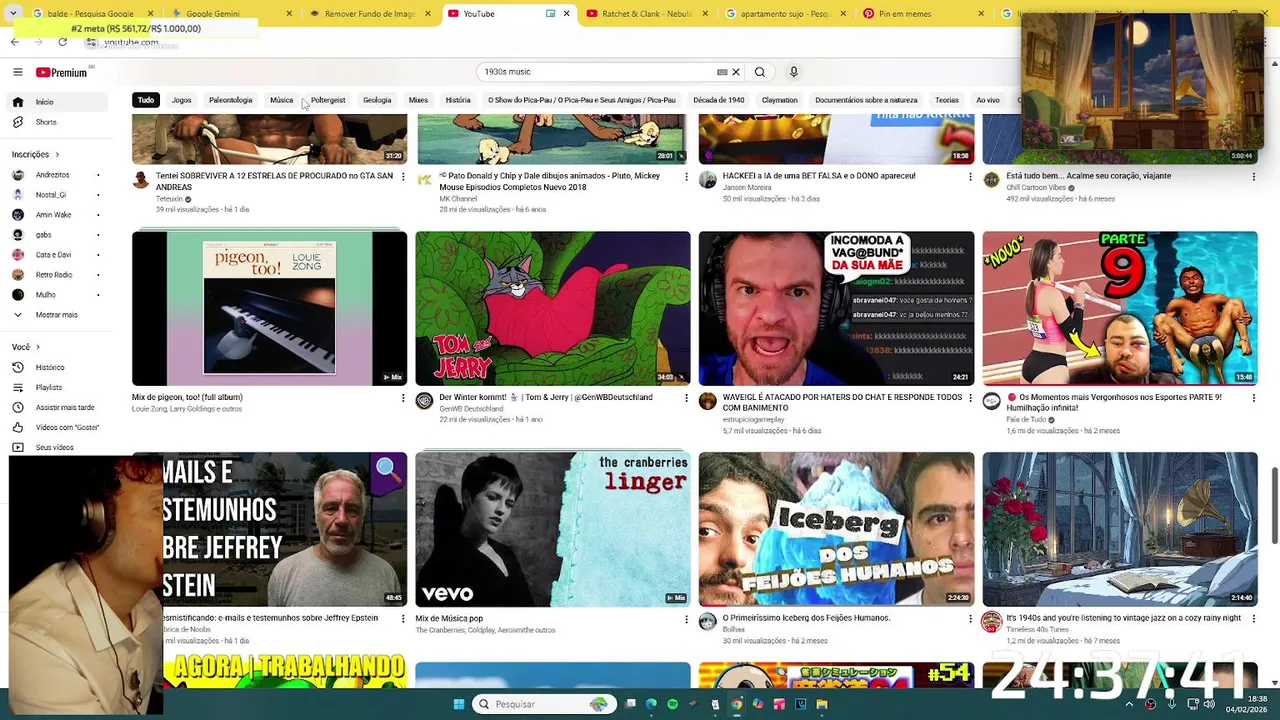1280x720 pixels.
Task: Select the Jogos filter chip
Action: 181,100
